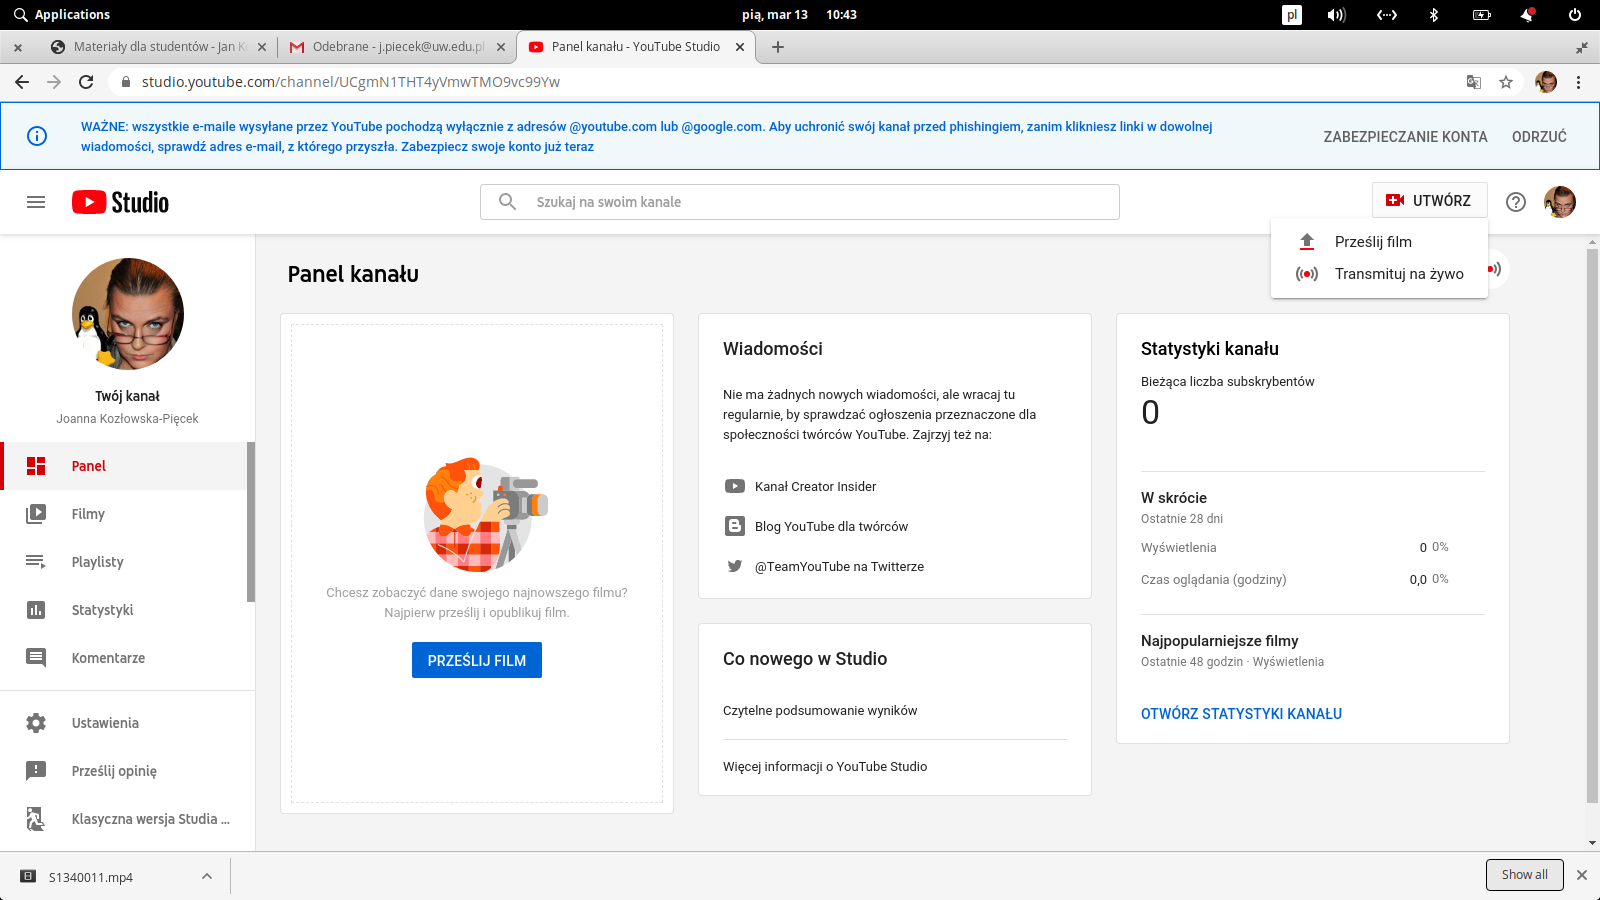Screen dimensions: 1600x900
Task: Open Statystyki analytics icon in sidebar
Action: [x=36, y=610]
